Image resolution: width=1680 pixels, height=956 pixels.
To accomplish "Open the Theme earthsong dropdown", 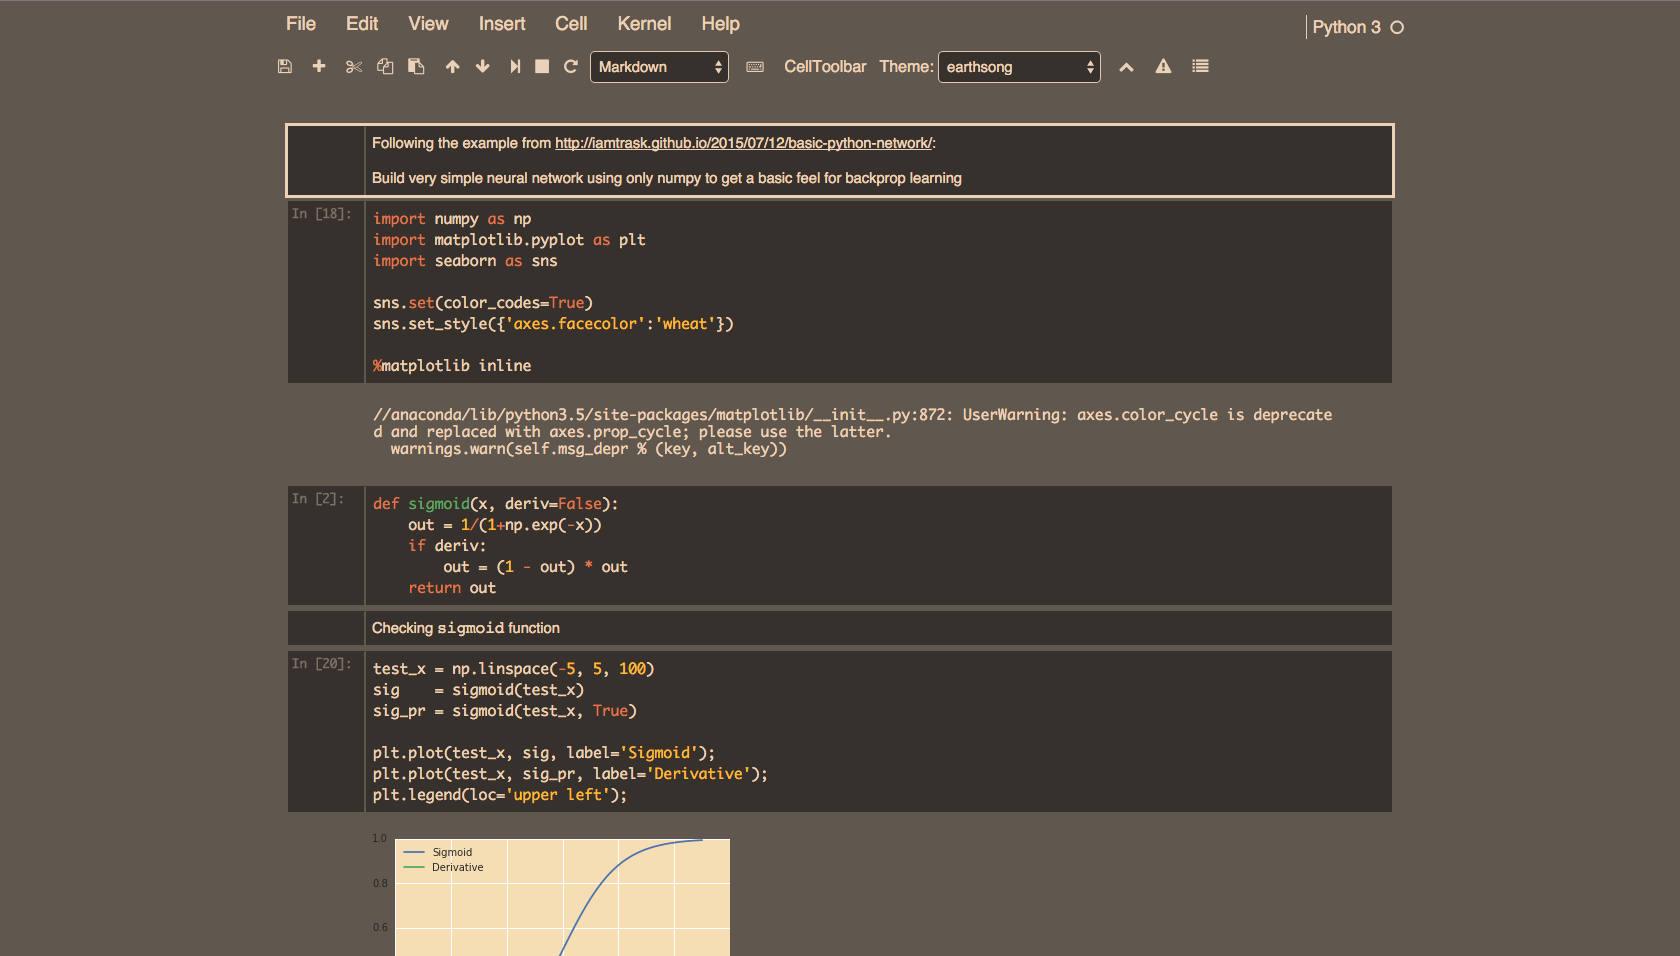I will (x=1019, y=67).
